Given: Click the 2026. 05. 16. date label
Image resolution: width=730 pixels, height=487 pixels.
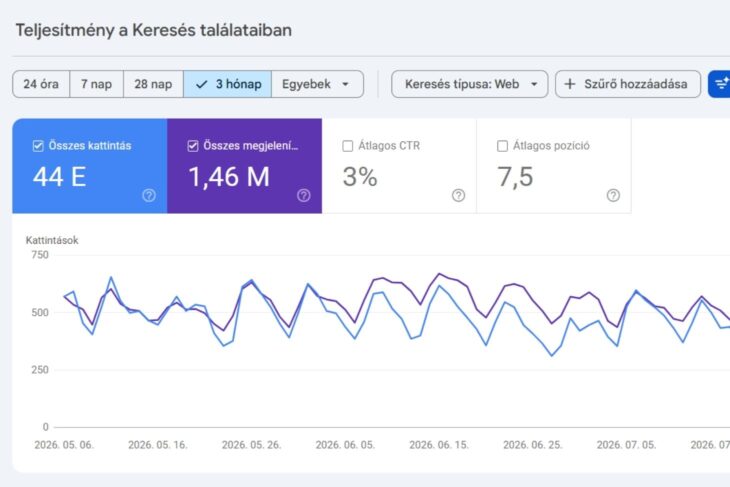Looking at the screenshot, I should (158, 445).
